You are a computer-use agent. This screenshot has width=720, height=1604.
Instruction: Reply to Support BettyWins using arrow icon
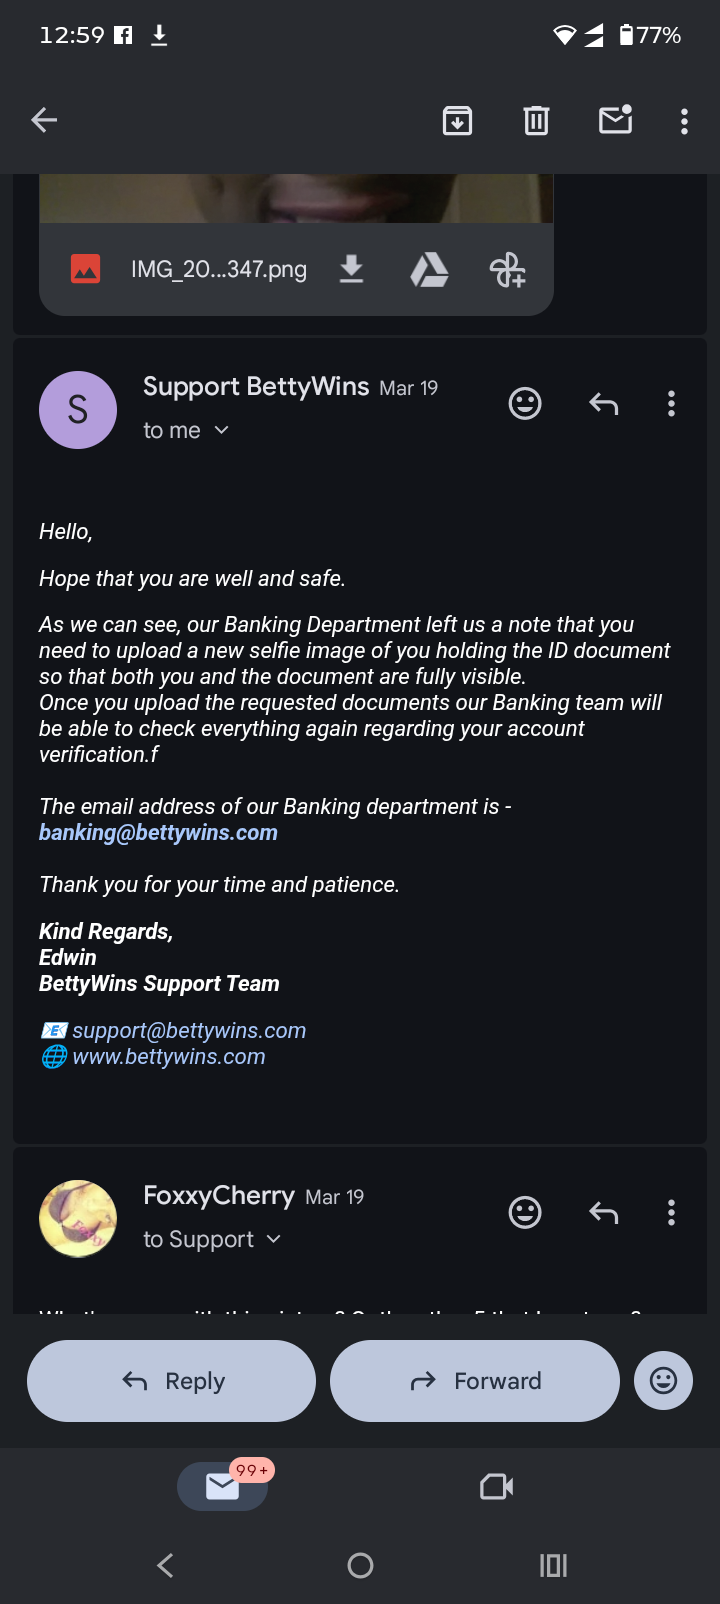[x=603, y=404]
